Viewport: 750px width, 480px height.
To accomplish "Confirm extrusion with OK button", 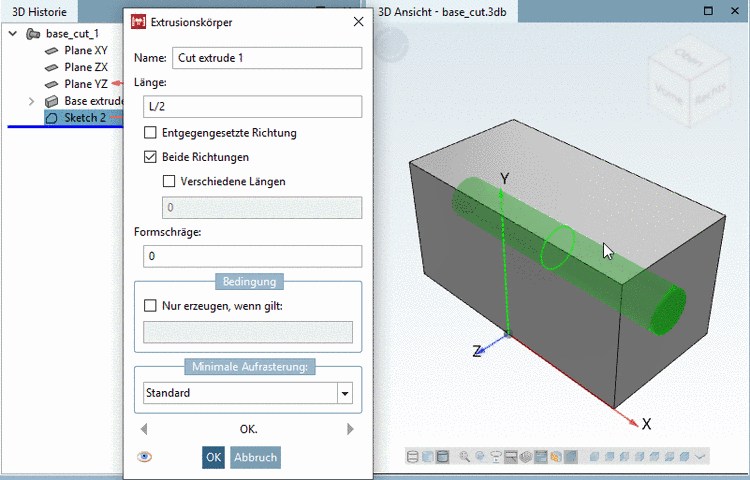I will (x=213, y=458).
